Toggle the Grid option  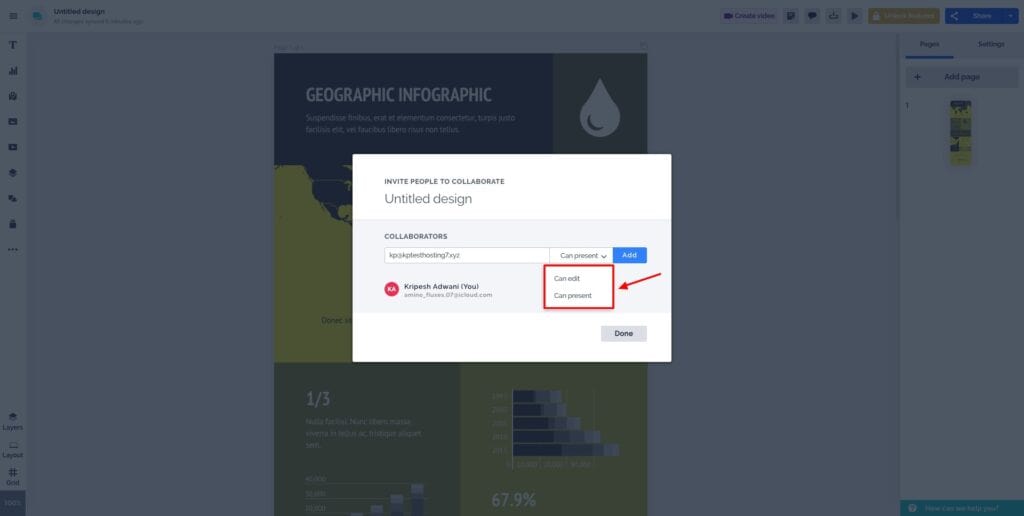[13, 476]
